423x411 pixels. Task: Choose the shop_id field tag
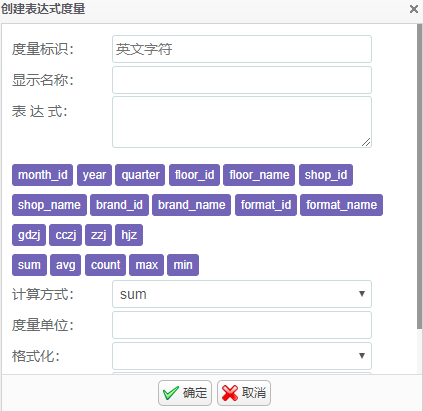coord(326,175)
